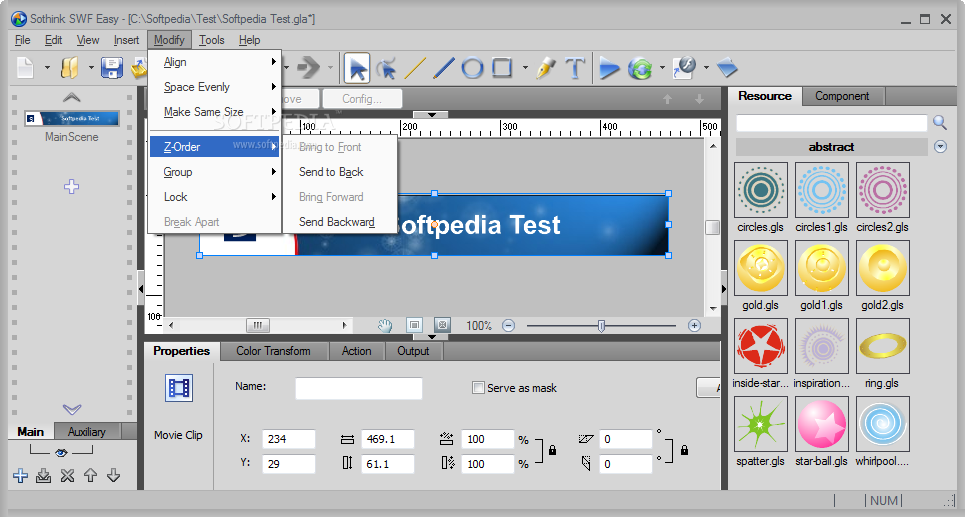Switch to the Component tab
Viewport: 965px width, 517px height.
(842, 96)
